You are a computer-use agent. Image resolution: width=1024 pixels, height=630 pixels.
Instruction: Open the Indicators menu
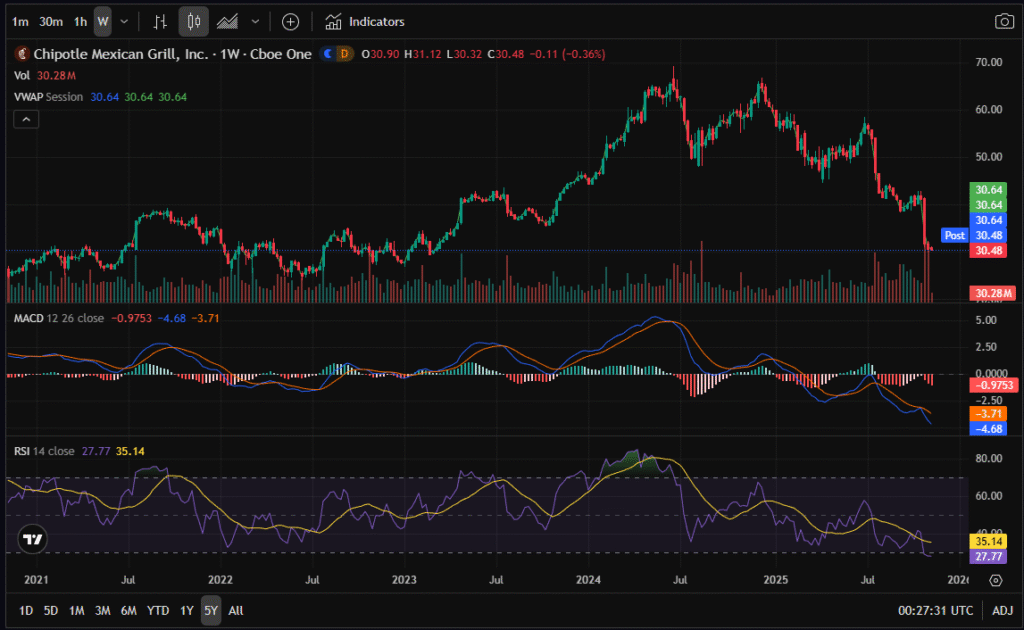pyautogui.click(x=365, y=21)
